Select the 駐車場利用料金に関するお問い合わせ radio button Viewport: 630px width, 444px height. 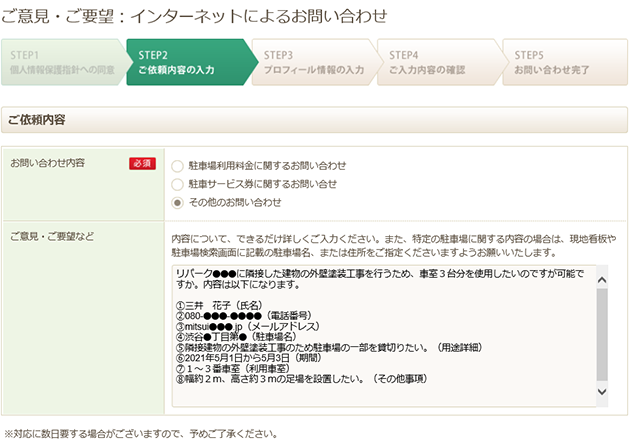pyautogui.click(x=177, y=166)
